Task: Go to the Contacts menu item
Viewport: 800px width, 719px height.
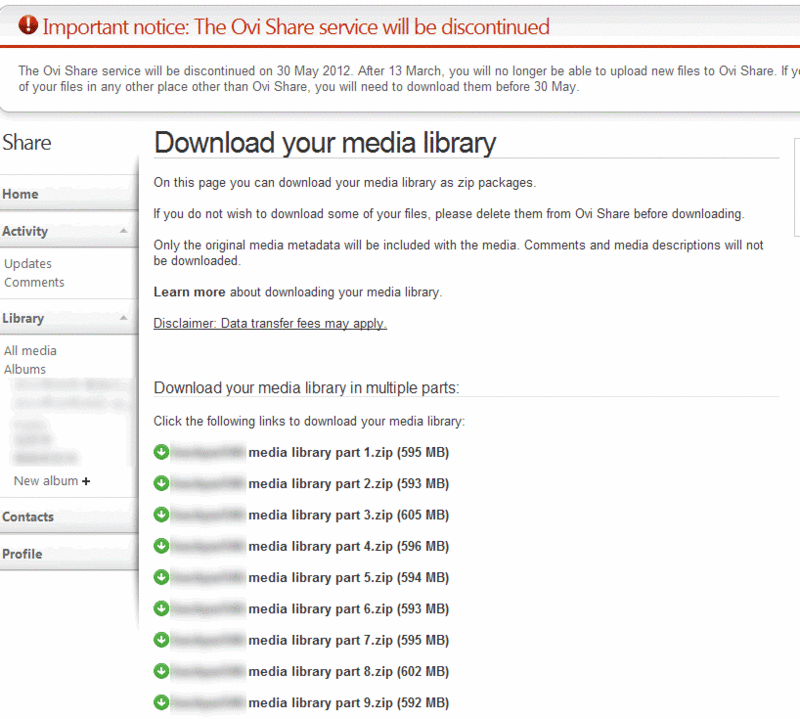Action: (x=69, y=516)
